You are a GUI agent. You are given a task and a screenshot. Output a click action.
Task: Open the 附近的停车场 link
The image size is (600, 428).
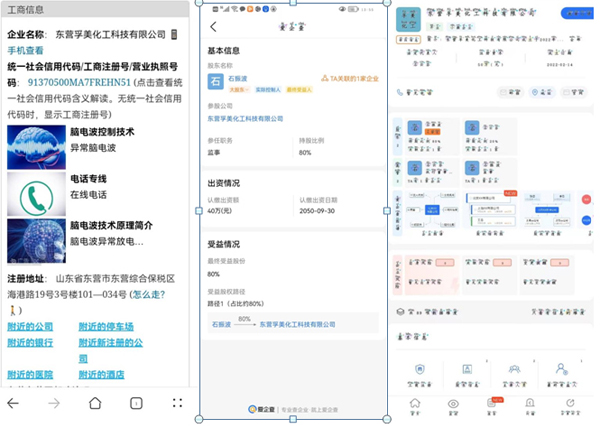pyautogui.click(x=106, y=327)
